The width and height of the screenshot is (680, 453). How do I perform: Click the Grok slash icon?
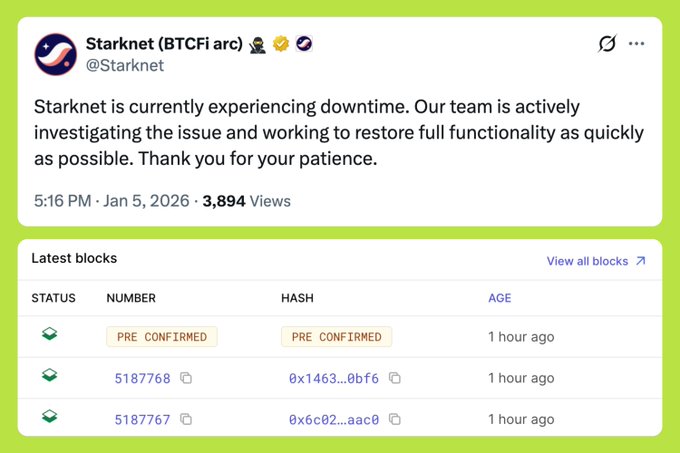point(606,44)
